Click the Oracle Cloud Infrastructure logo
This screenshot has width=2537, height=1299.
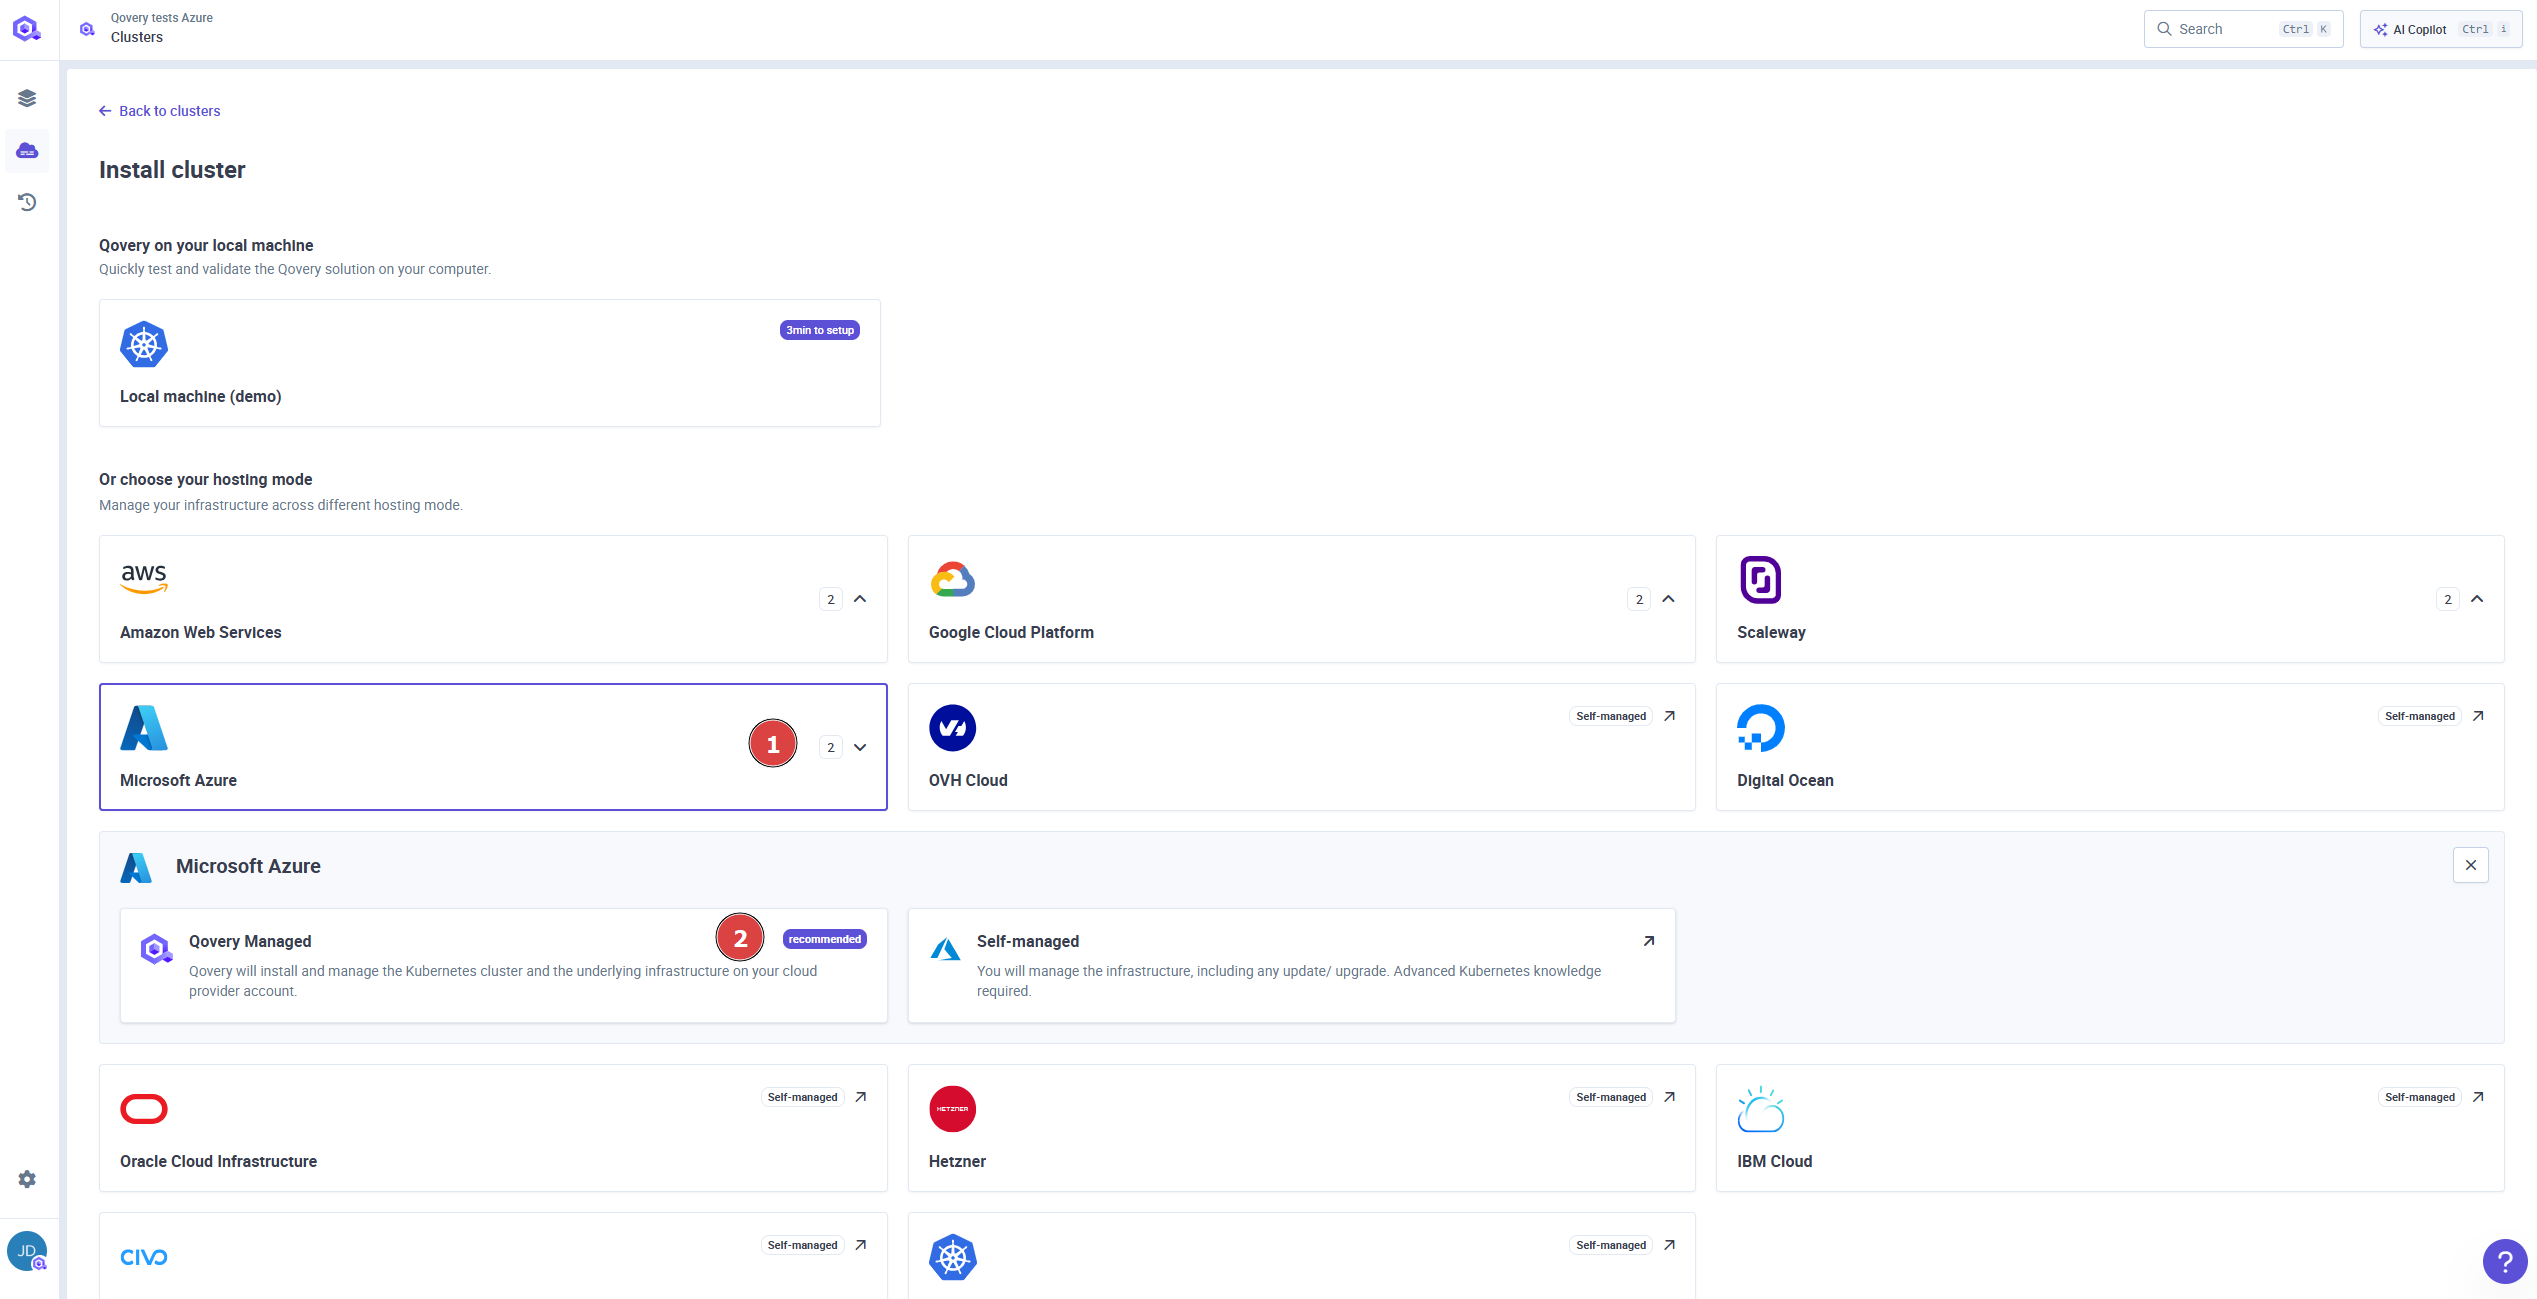click(144, 1108)
